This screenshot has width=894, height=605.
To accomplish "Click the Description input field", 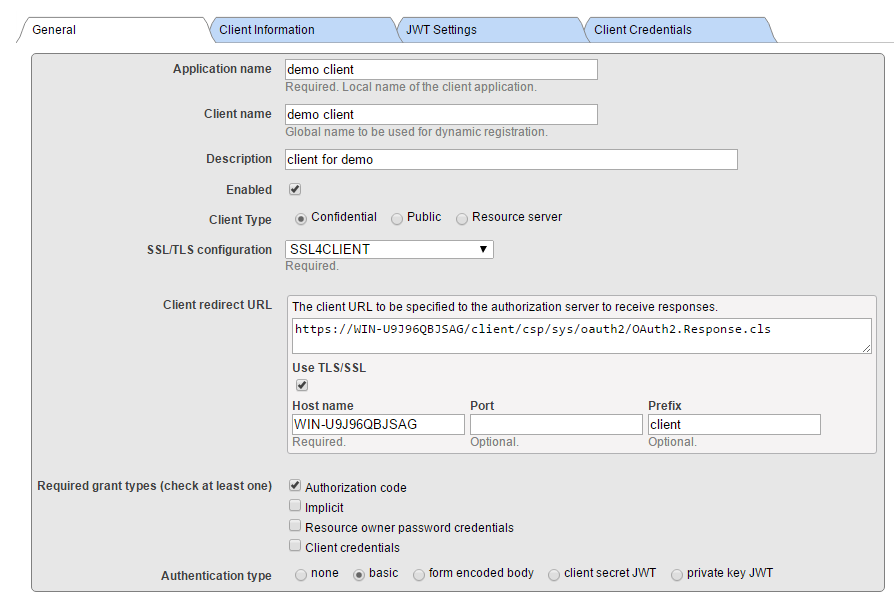I will (x=511, y=160).
